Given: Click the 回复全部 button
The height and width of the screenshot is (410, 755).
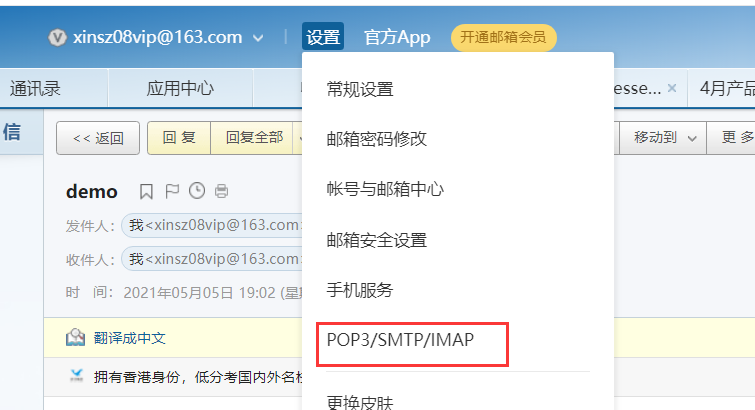Looking at the screenshot, I should pyautogui.click(x=254, y=138).
